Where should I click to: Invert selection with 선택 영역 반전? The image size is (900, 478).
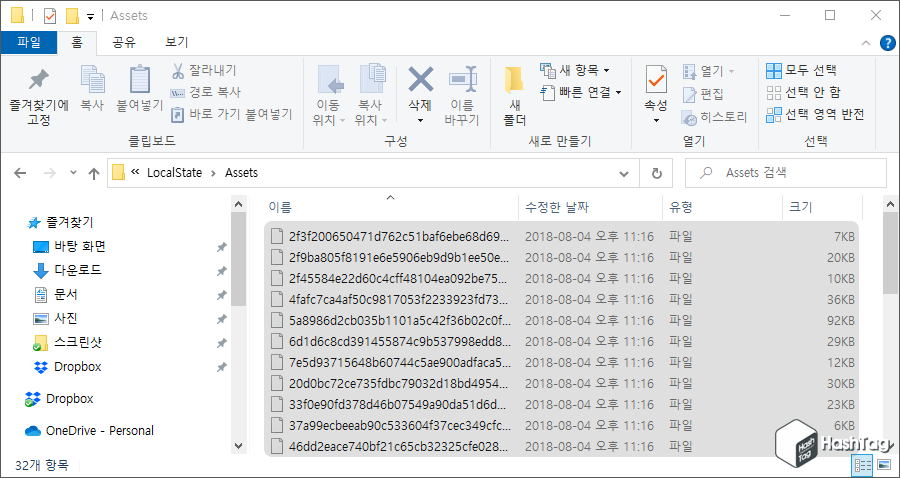click(x=815, y=114)
